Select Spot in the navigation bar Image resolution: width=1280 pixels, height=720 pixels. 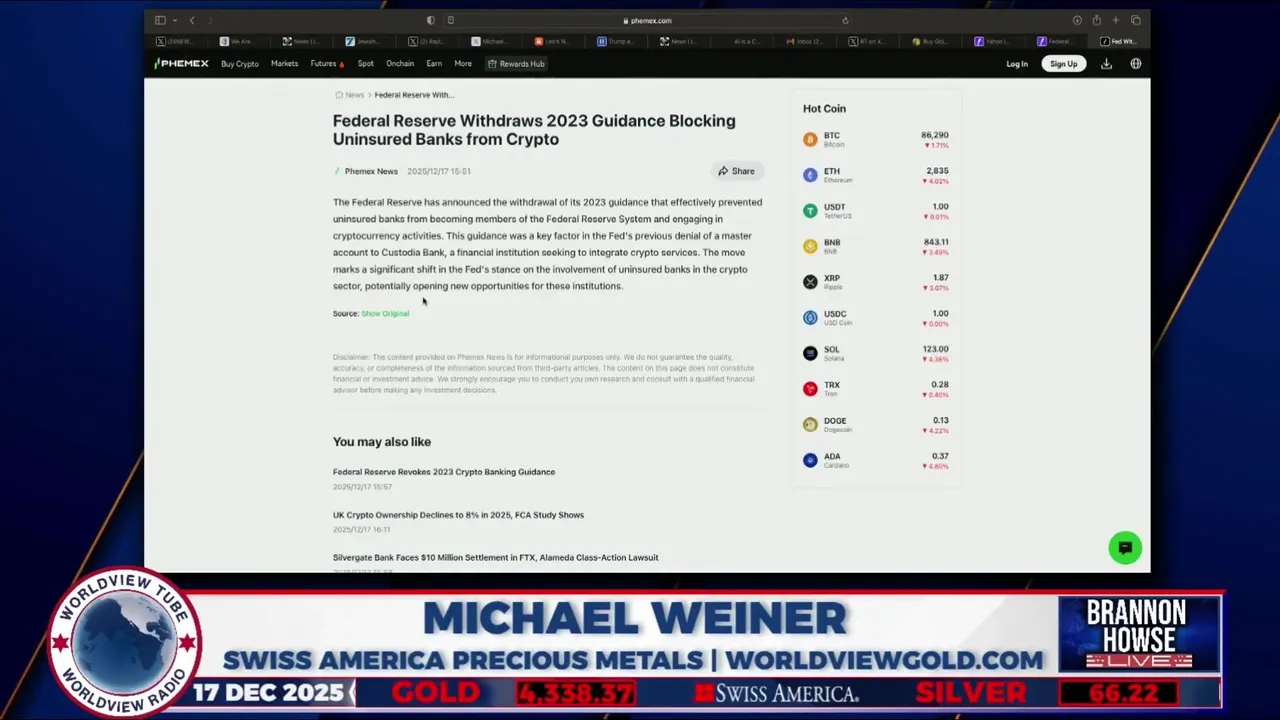click(366, 64)
